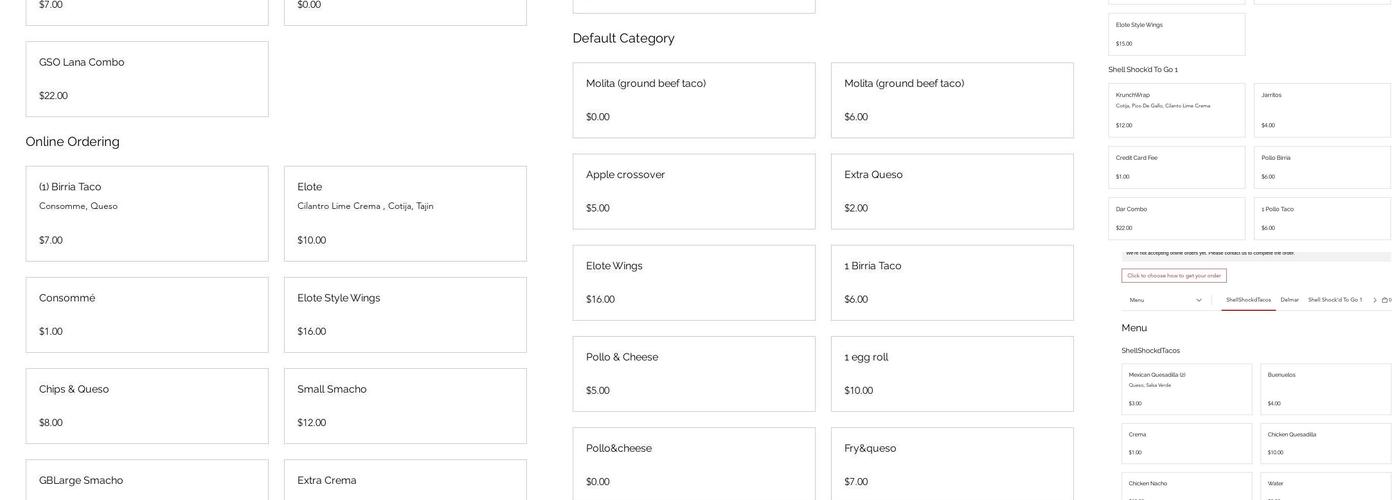The height and width of the screenshot is (500, 1400).
Task: Select the 1 Birria Taco $6.00 card
Action: pos(952,283)
